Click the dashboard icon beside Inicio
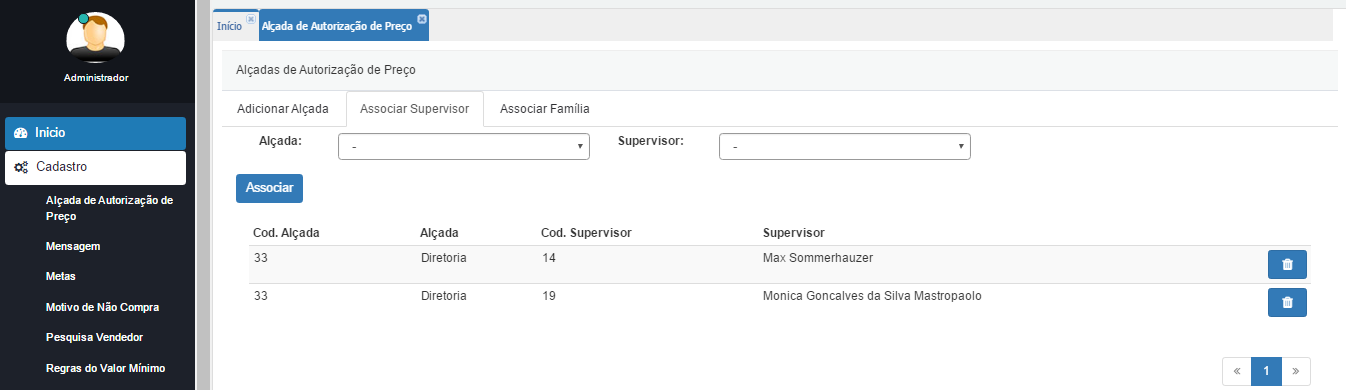The height and width of the screenshot is (390, 1346). click(21, 133)
